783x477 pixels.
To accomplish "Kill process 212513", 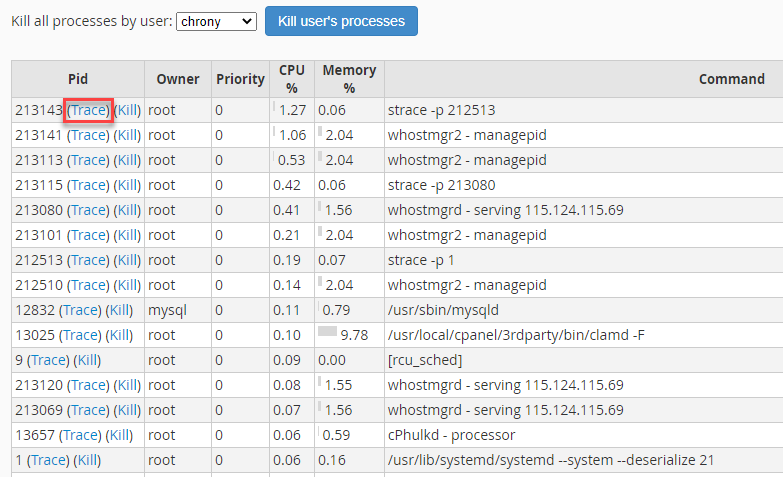I will coord(127,260).
